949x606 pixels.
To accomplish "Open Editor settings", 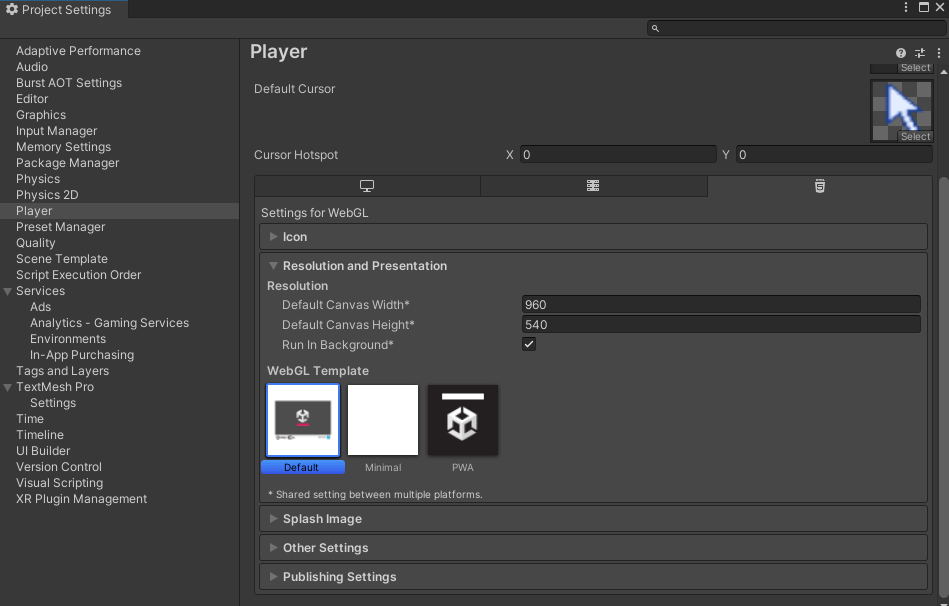I will (x=32, y=99).
